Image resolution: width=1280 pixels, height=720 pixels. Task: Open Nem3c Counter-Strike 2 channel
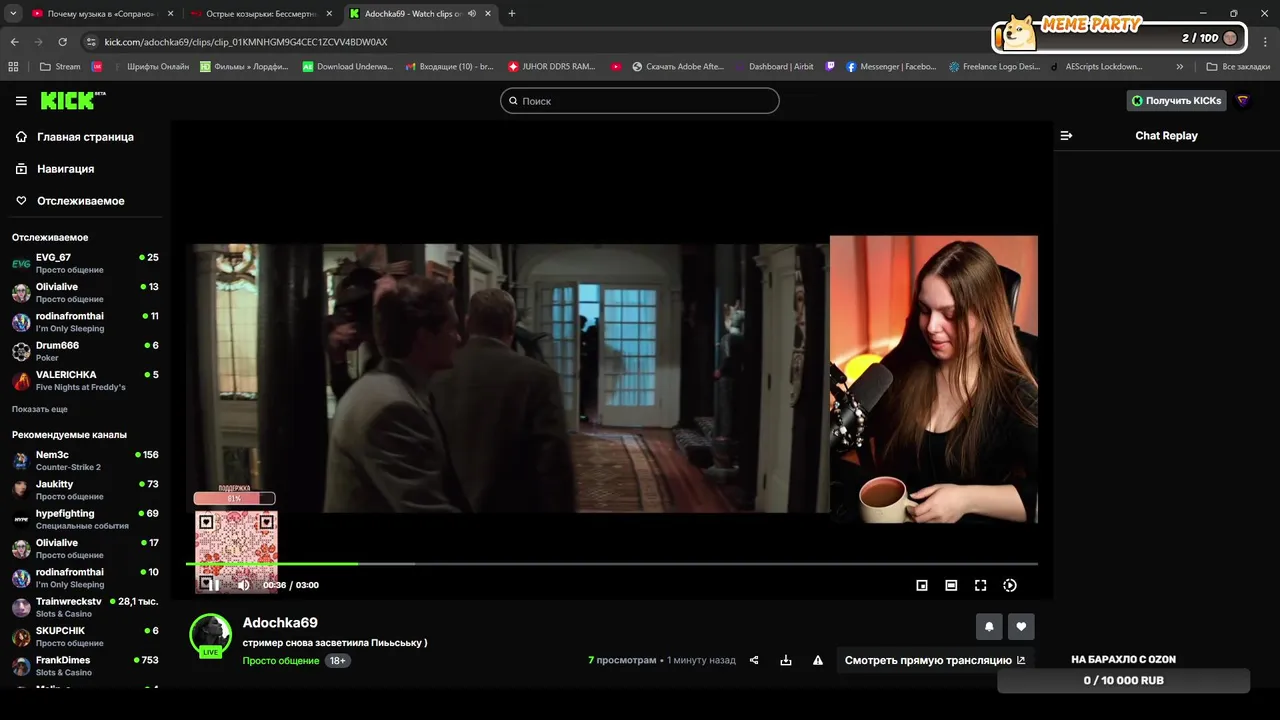tap(85, 460)
